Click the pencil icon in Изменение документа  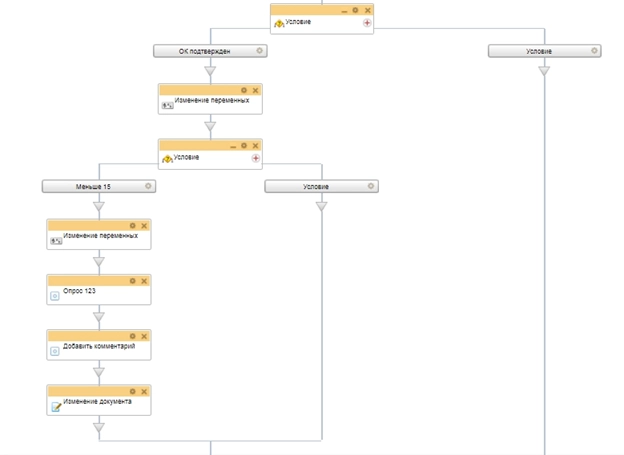(x=56, y=407)
